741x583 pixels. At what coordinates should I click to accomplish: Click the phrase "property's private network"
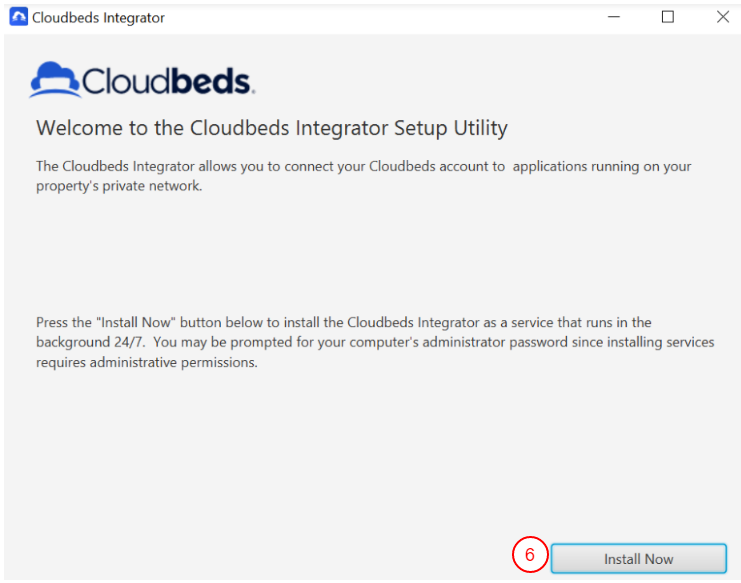click(119, 186)
